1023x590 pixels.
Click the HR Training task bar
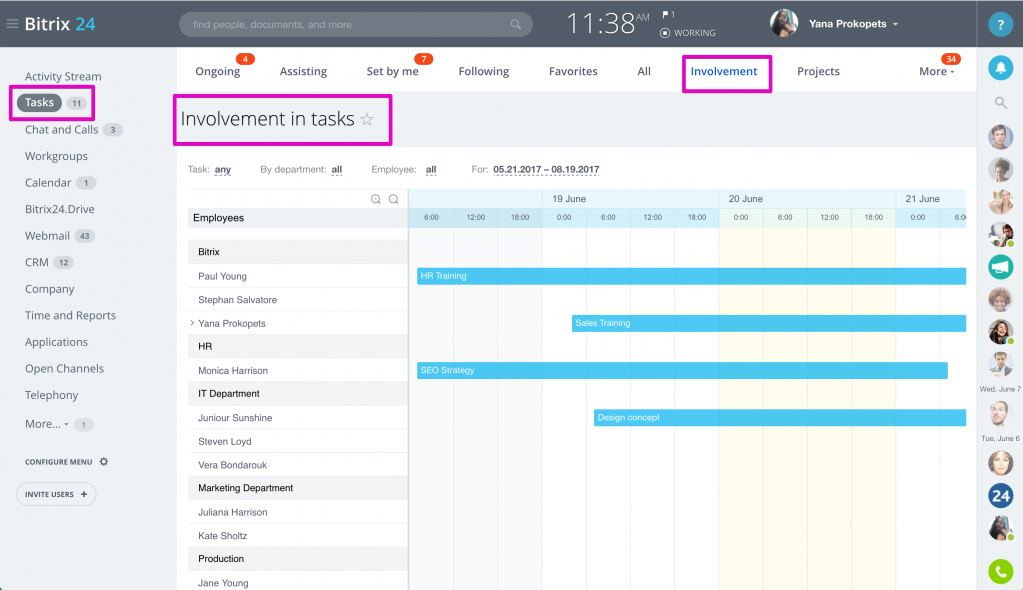pyautogui.click(x=692, y=276)
